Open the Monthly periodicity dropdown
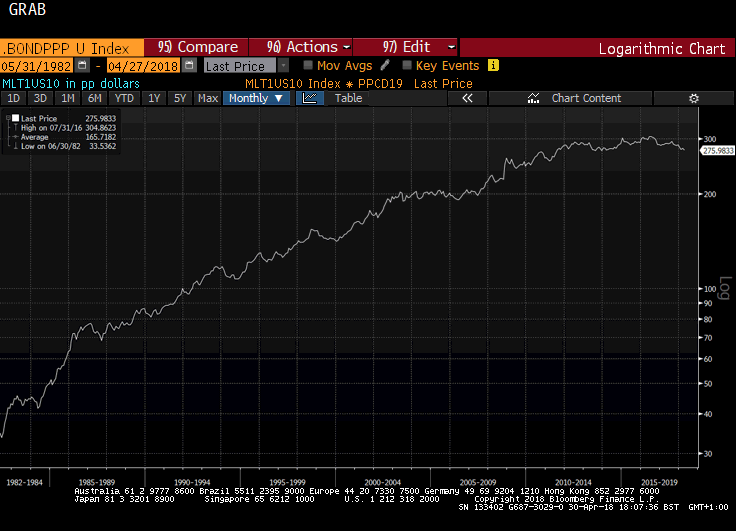The width and height of the screenshot is (736, 531). (257, 98)
